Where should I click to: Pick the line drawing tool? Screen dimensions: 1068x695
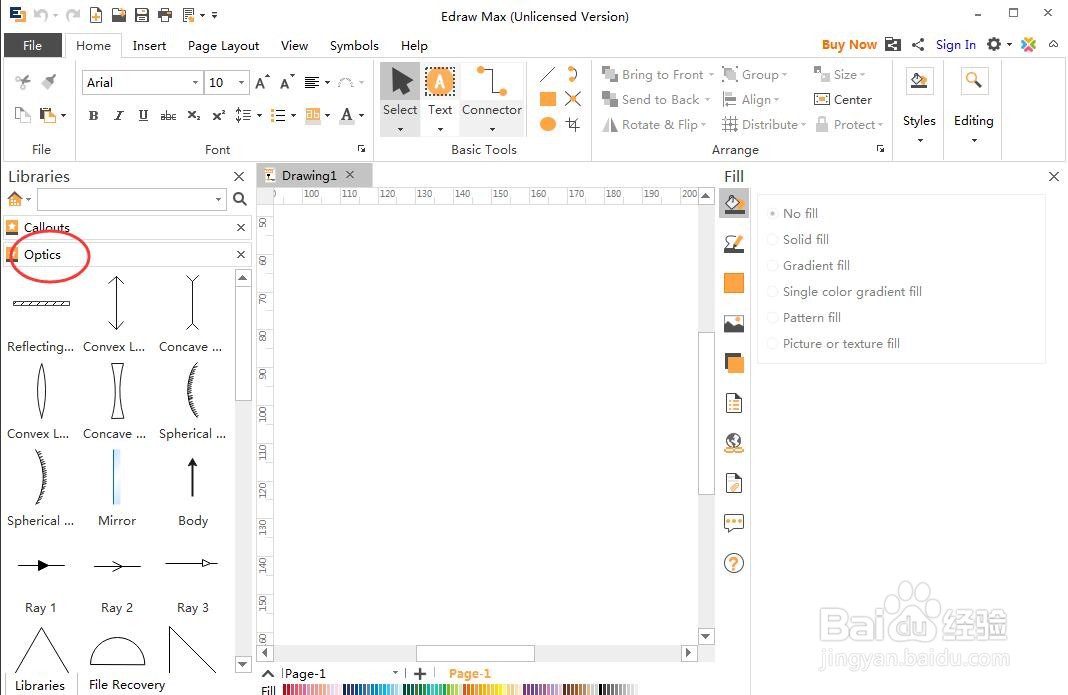[x=548, y=74]
